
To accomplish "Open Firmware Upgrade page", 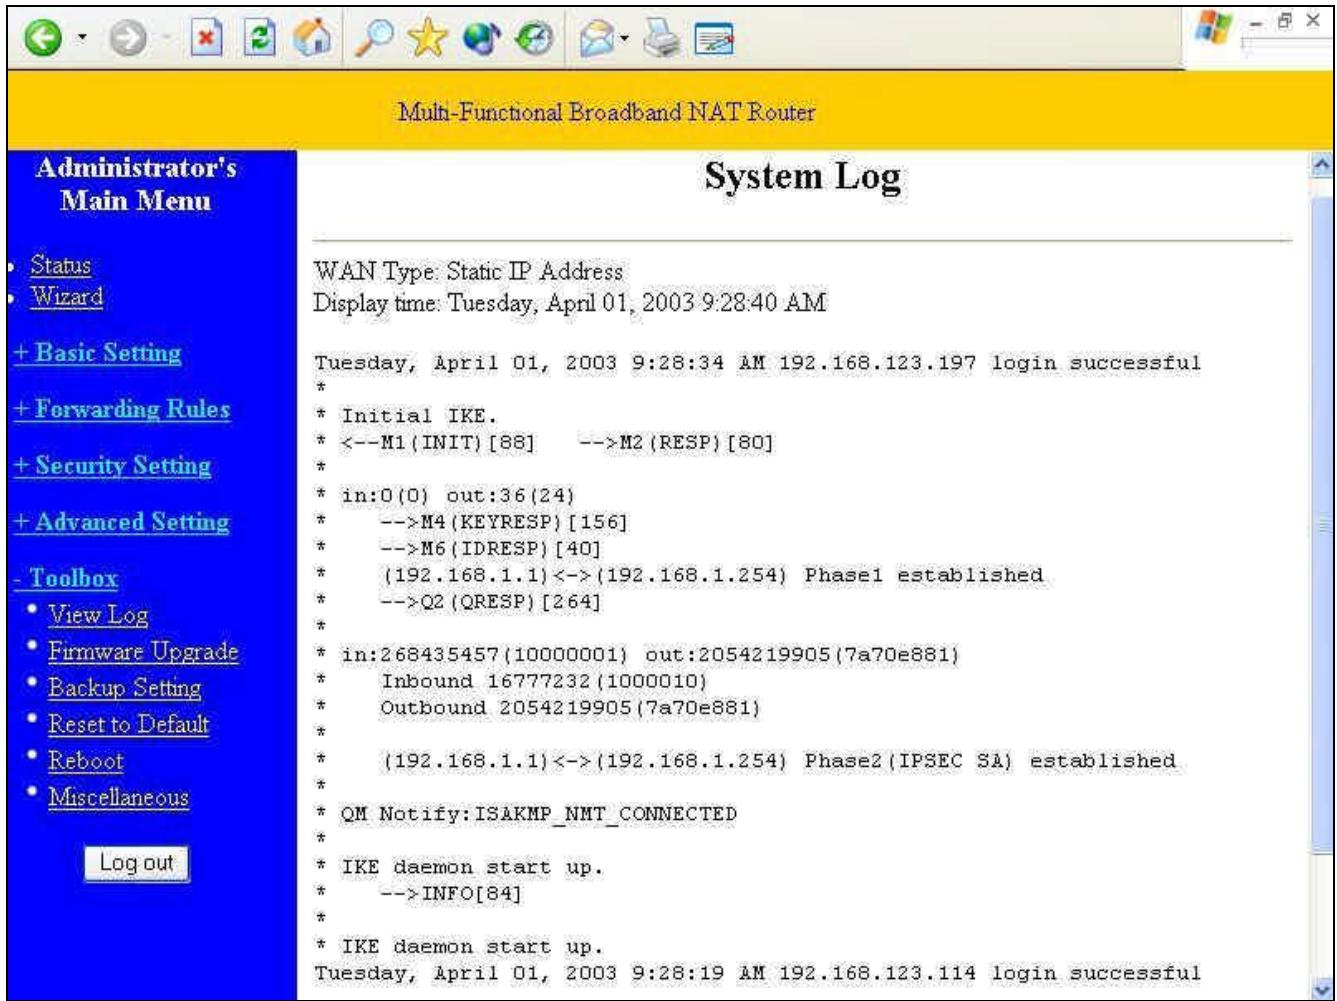I will 143,651.
